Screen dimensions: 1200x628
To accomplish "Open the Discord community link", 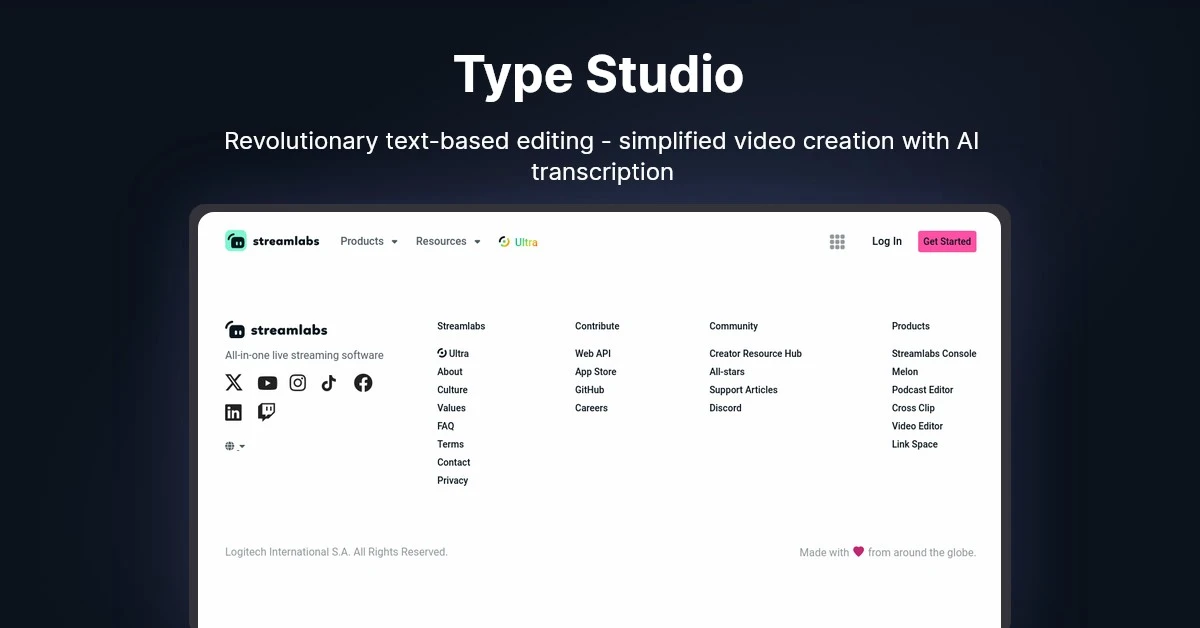I will click(725, 407).
